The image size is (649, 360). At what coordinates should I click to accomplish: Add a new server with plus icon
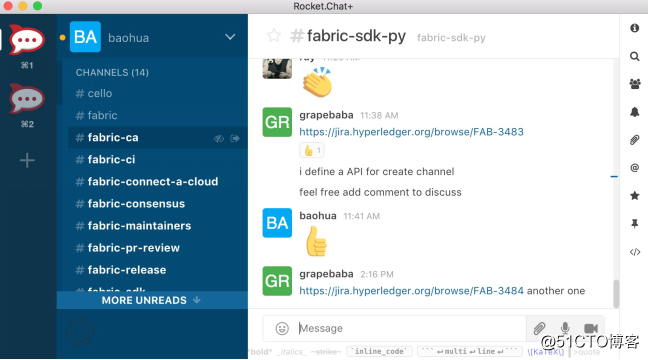27,160
